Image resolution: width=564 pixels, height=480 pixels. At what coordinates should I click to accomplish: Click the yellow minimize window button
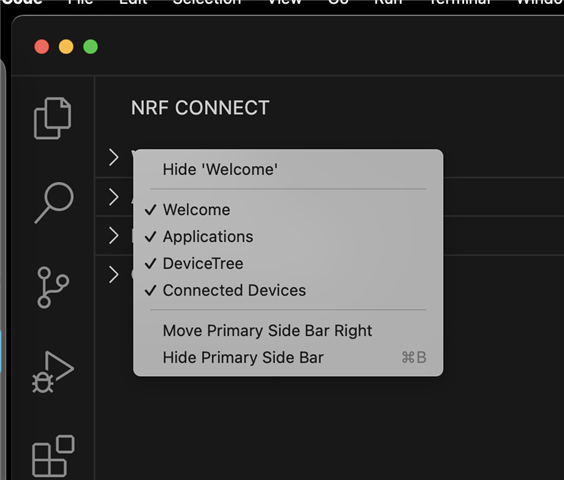pyautogui.click(x=66, y=47)
